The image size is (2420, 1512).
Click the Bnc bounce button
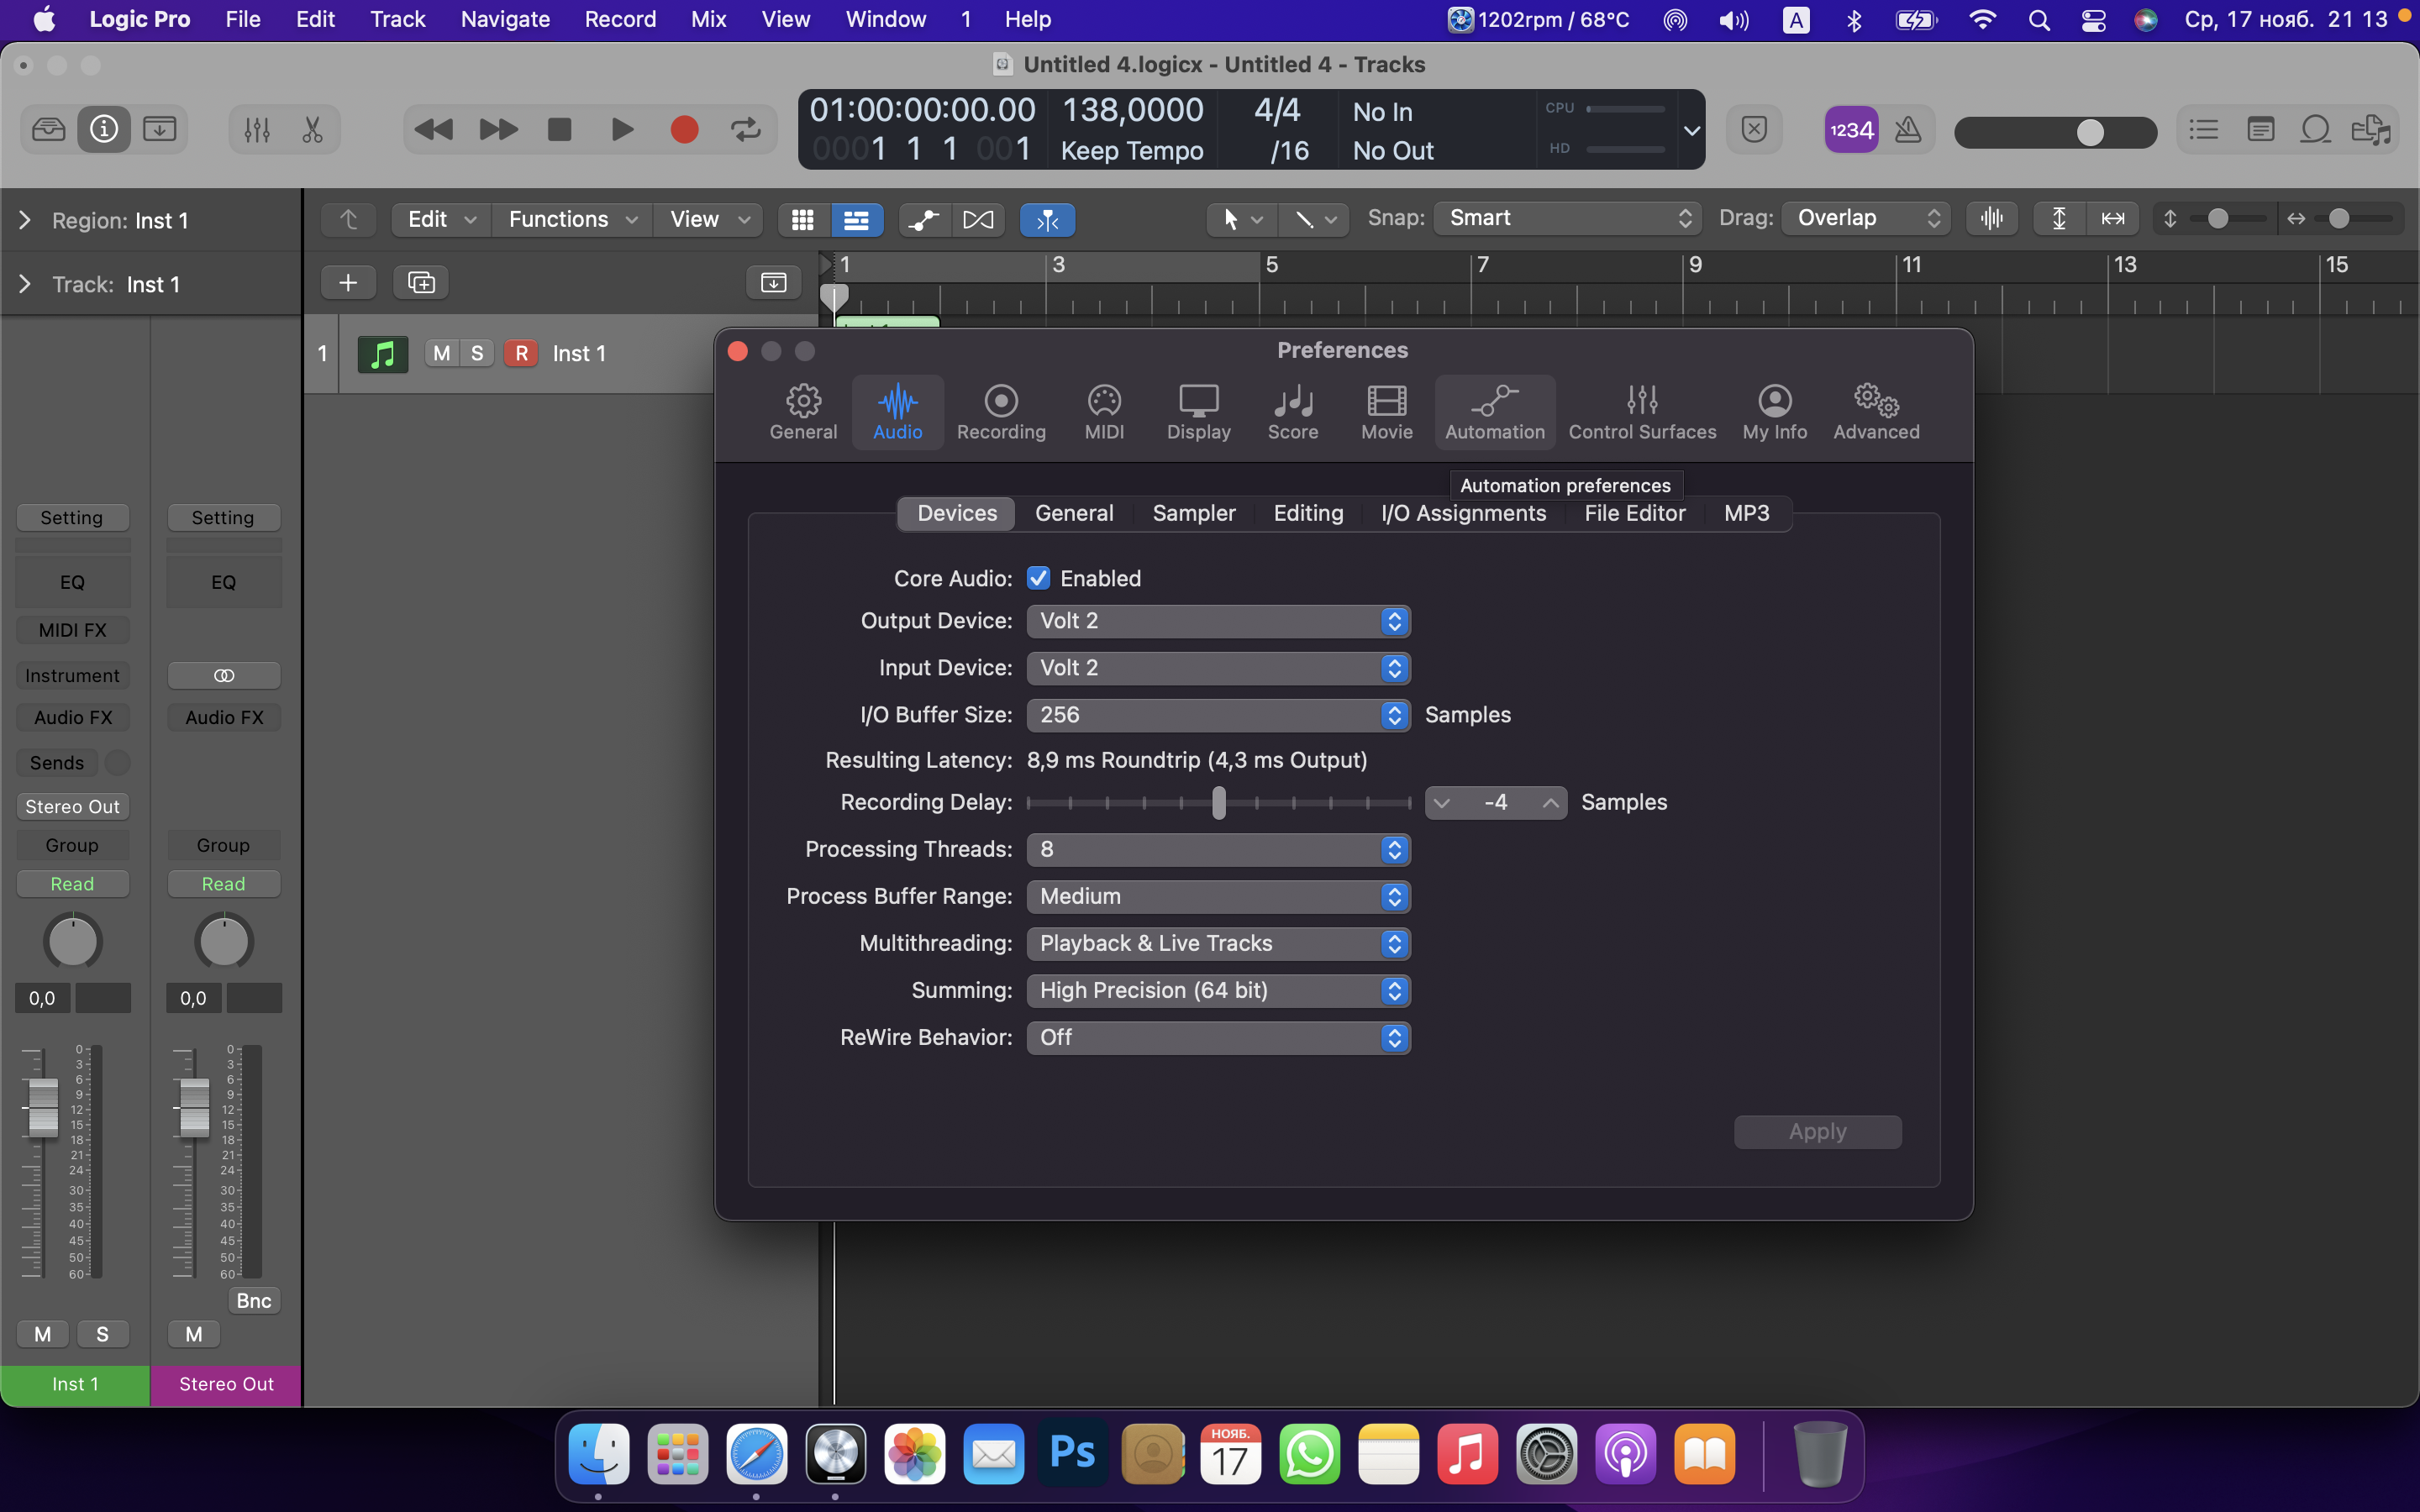(254, 1300)
